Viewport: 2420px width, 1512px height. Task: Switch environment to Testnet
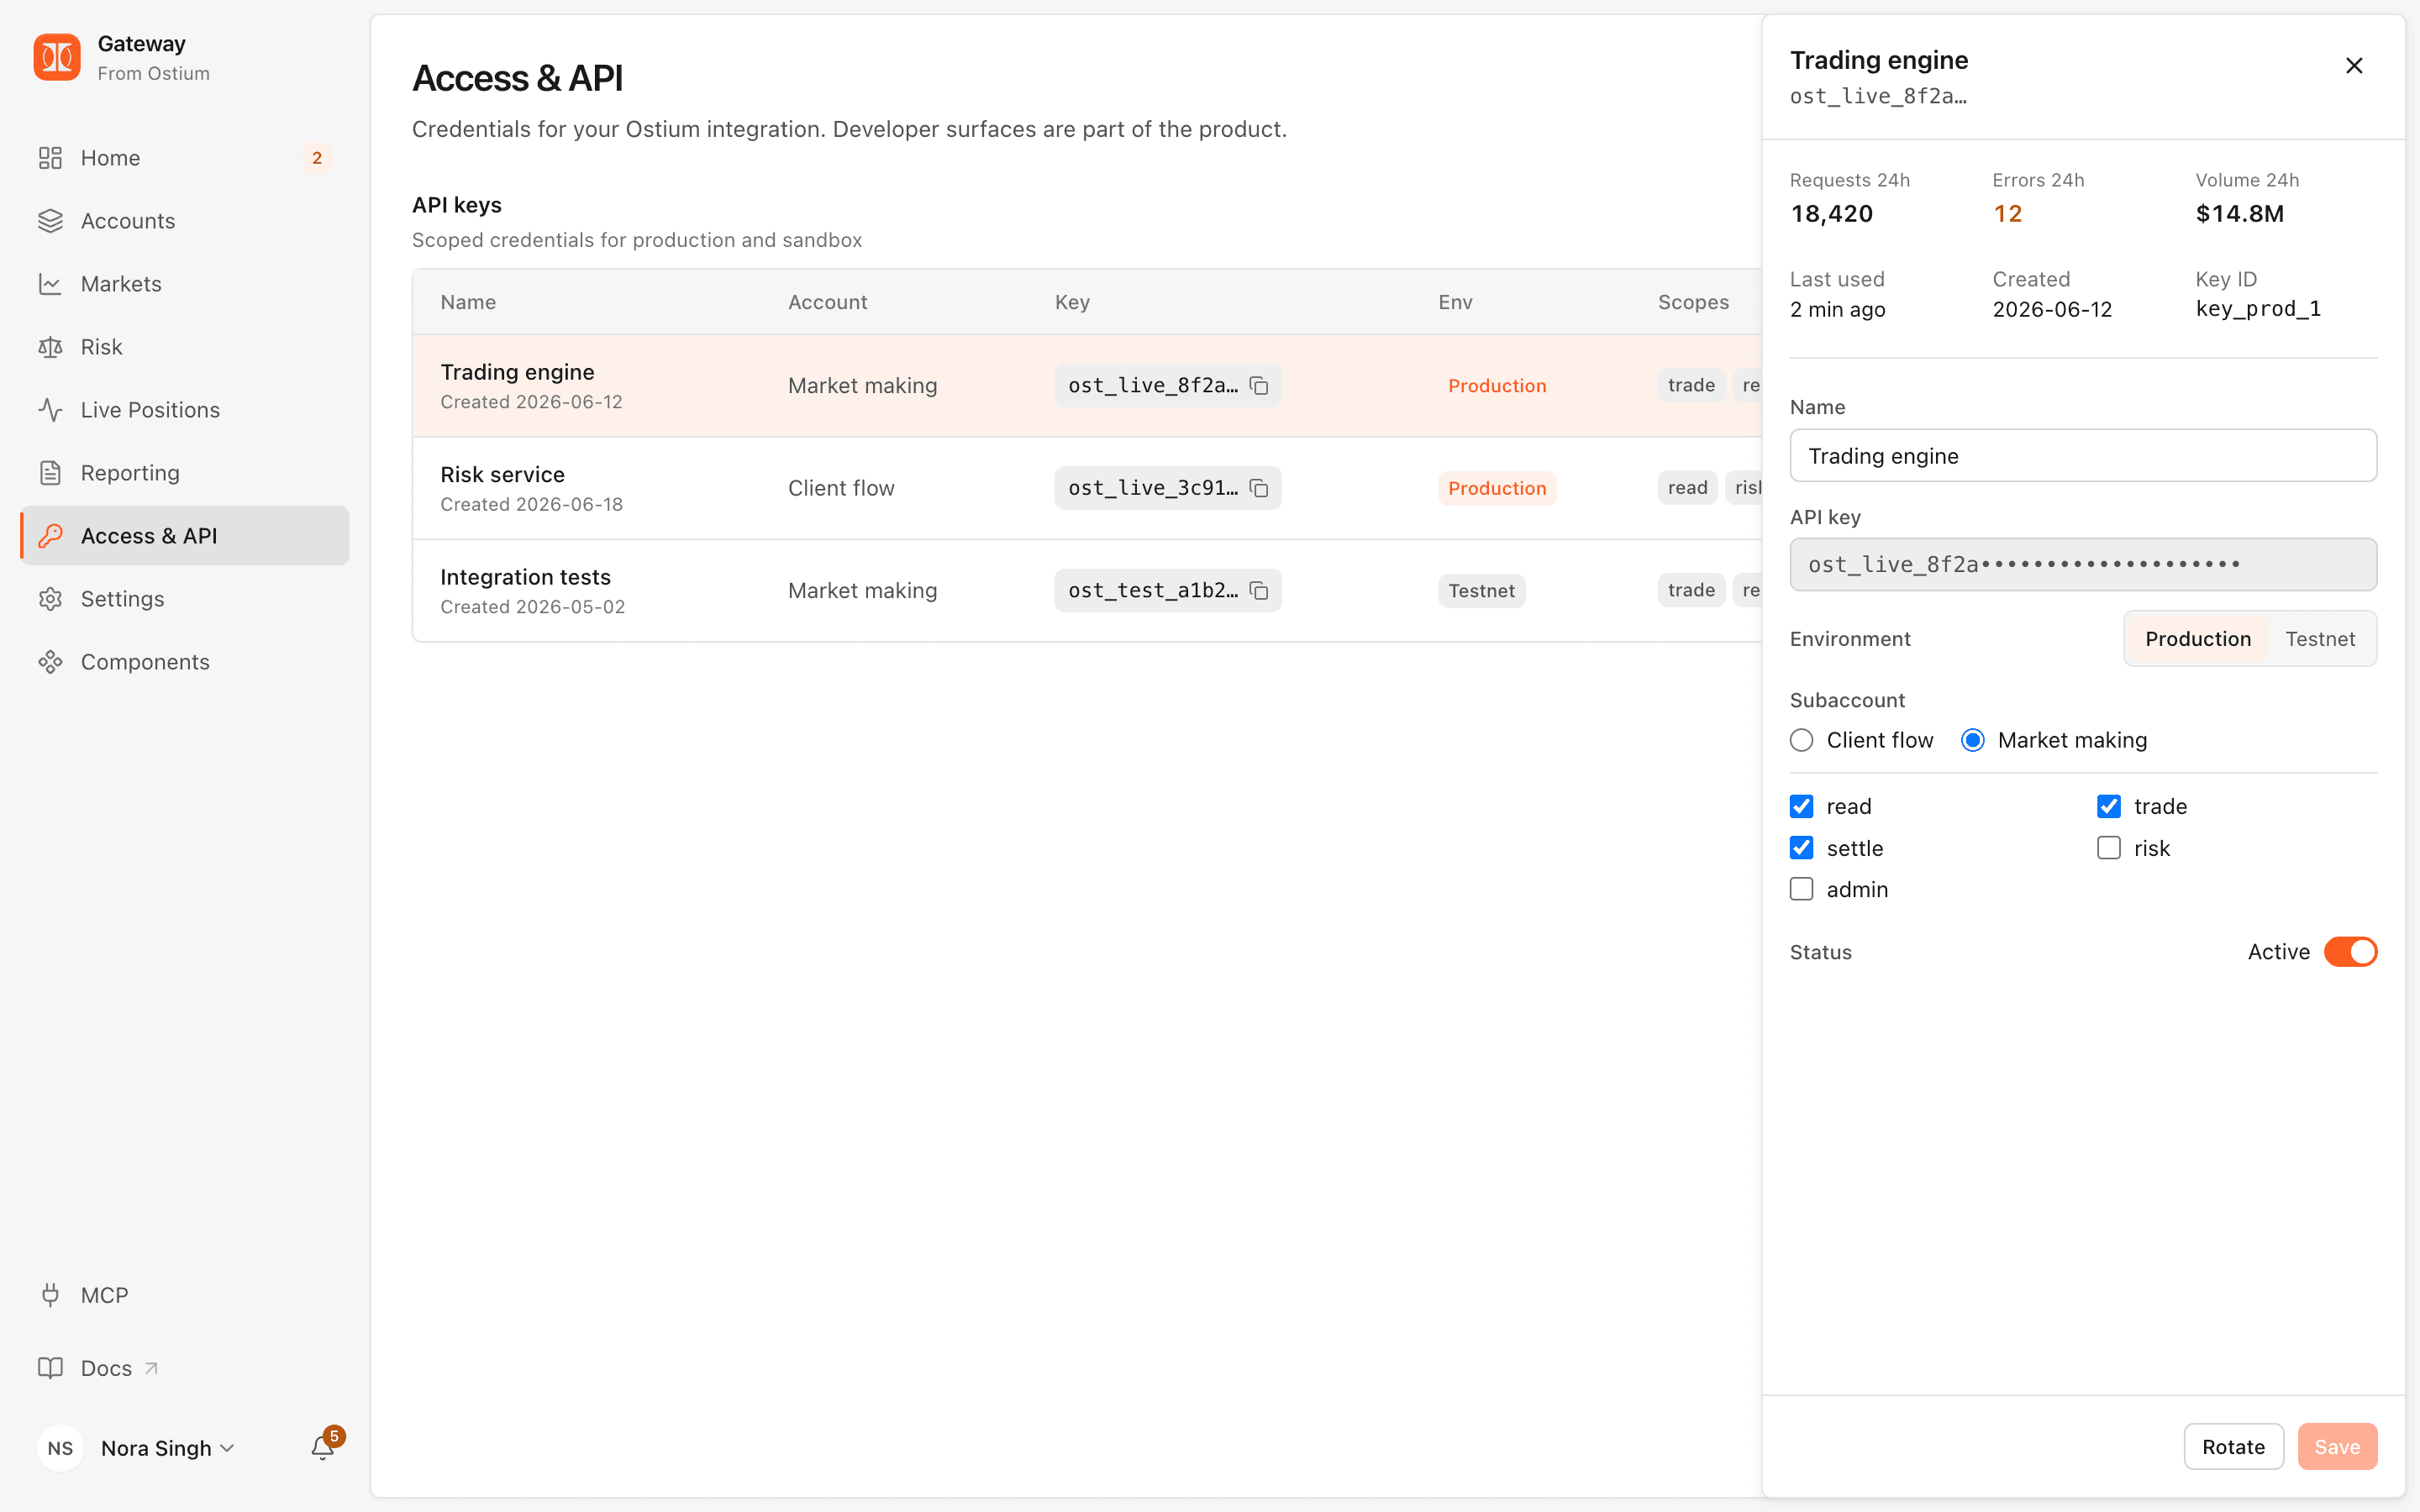click(x=2320, y=639)
